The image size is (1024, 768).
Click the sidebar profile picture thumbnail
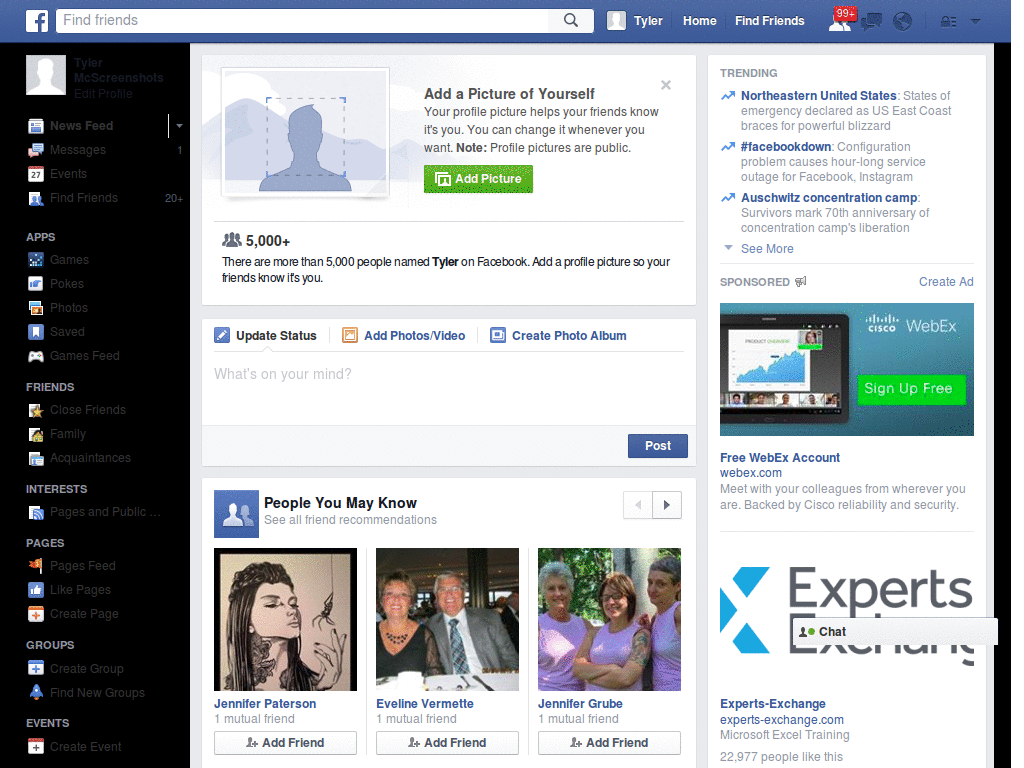coord(46,75)
